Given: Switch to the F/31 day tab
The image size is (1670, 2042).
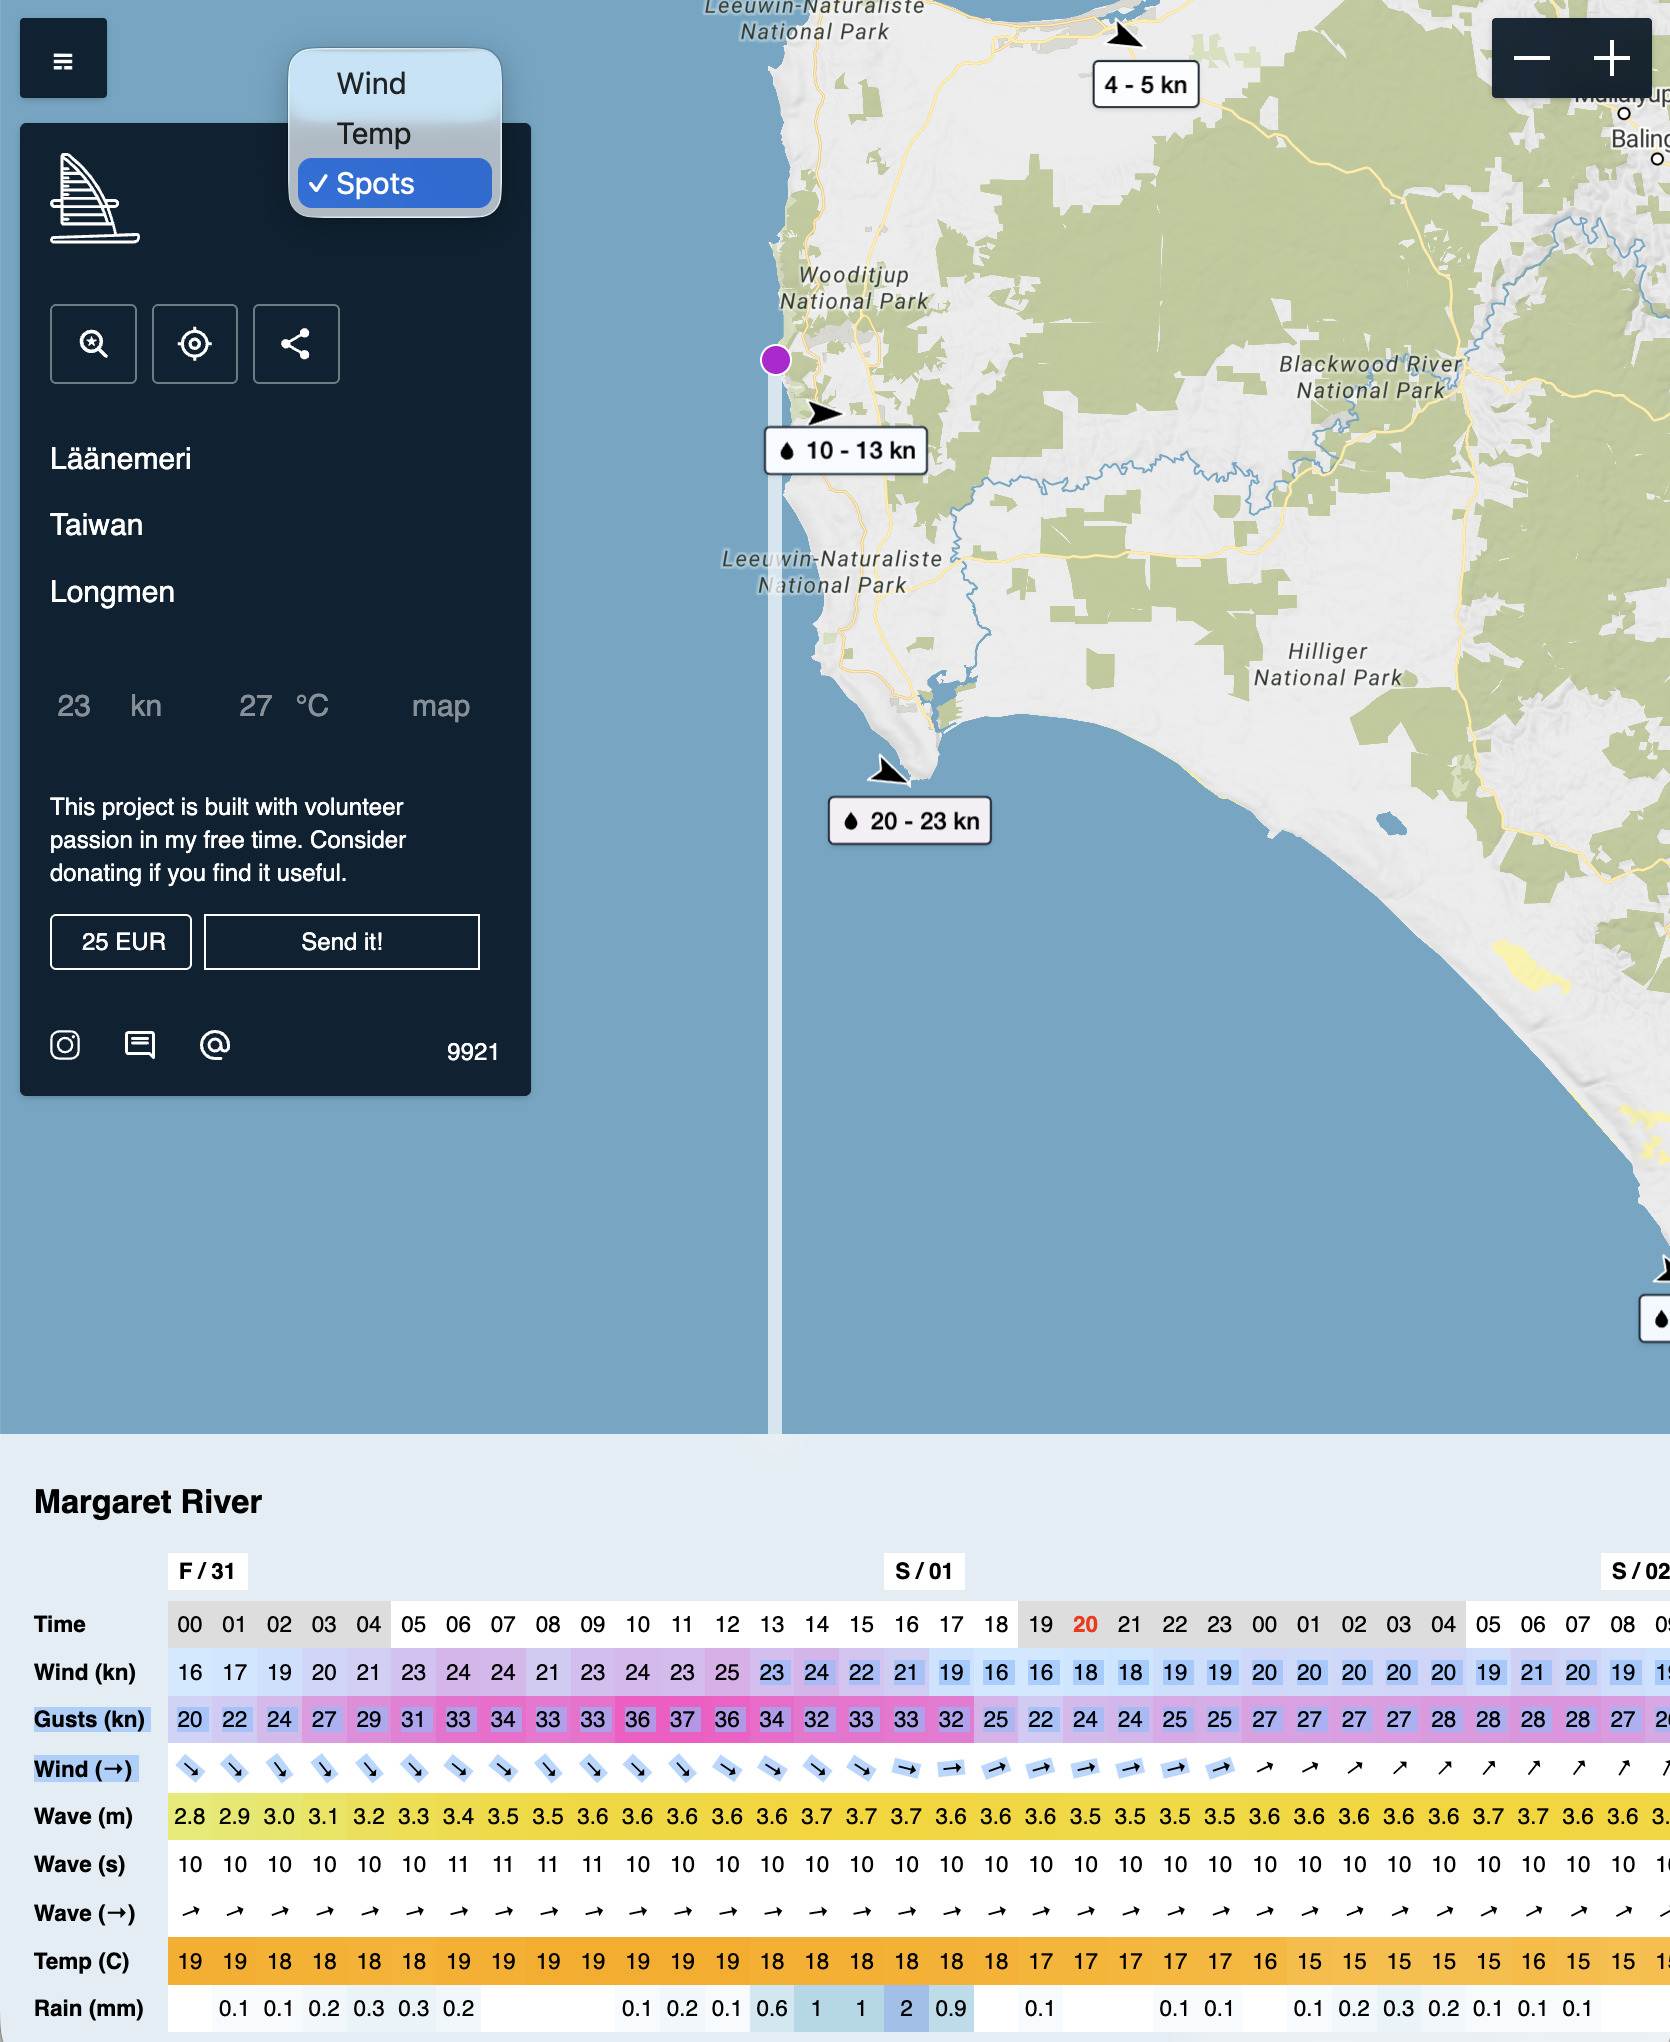Looking at the screenshot, I should point(207,1571).
